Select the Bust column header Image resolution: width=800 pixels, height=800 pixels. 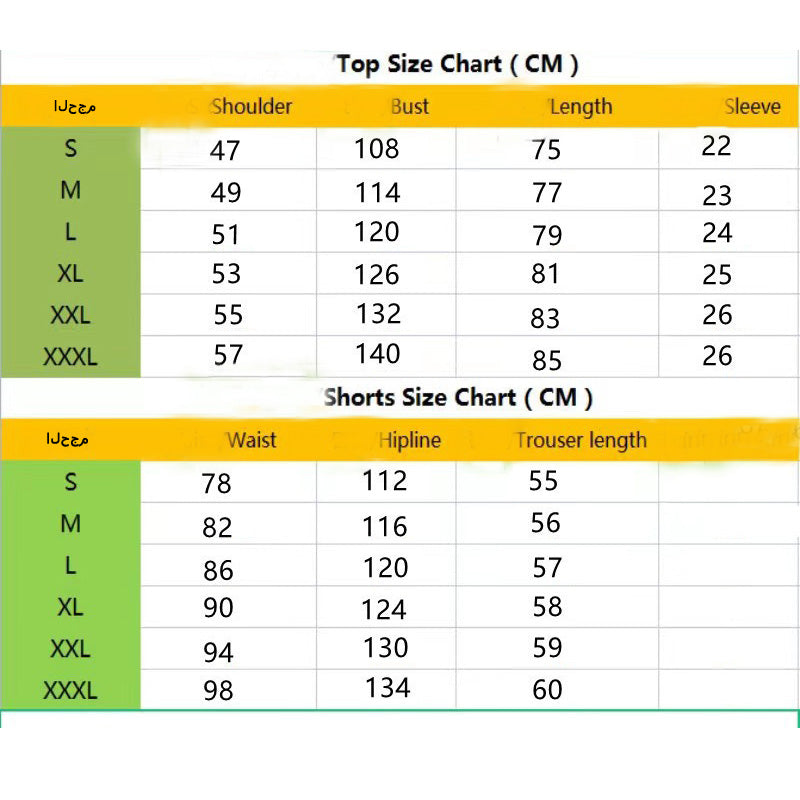(x=409, y=107)
